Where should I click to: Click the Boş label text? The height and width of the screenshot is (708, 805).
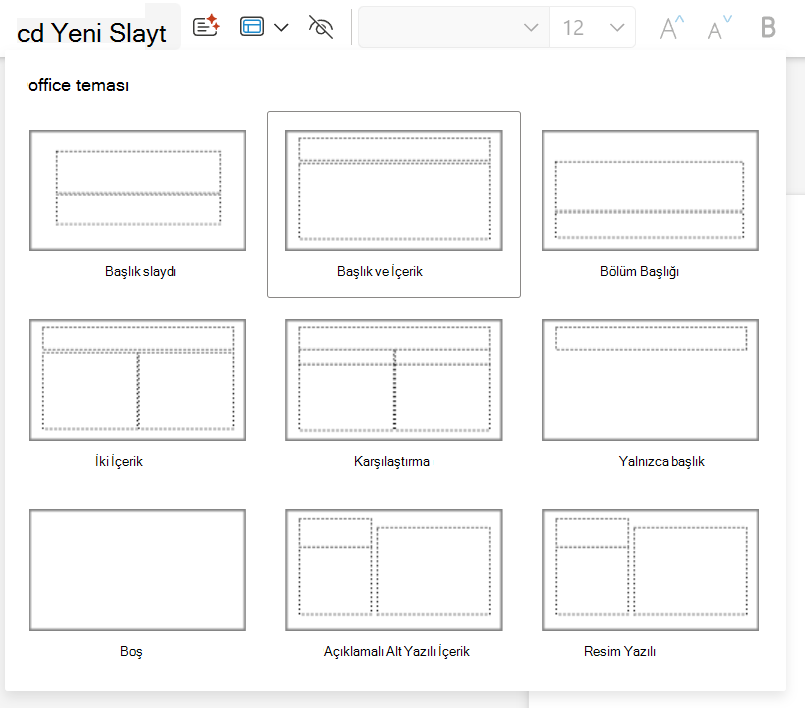131,651
